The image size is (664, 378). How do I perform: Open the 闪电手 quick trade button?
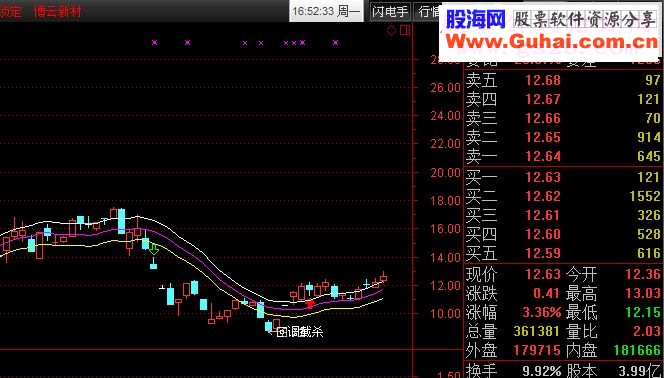click(390, 11)
